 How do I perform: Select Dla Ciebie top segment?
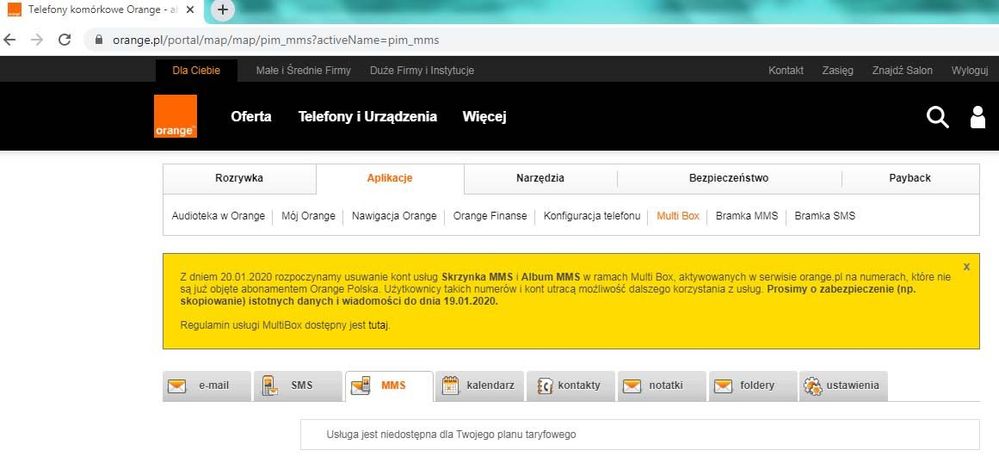[196, 70]
